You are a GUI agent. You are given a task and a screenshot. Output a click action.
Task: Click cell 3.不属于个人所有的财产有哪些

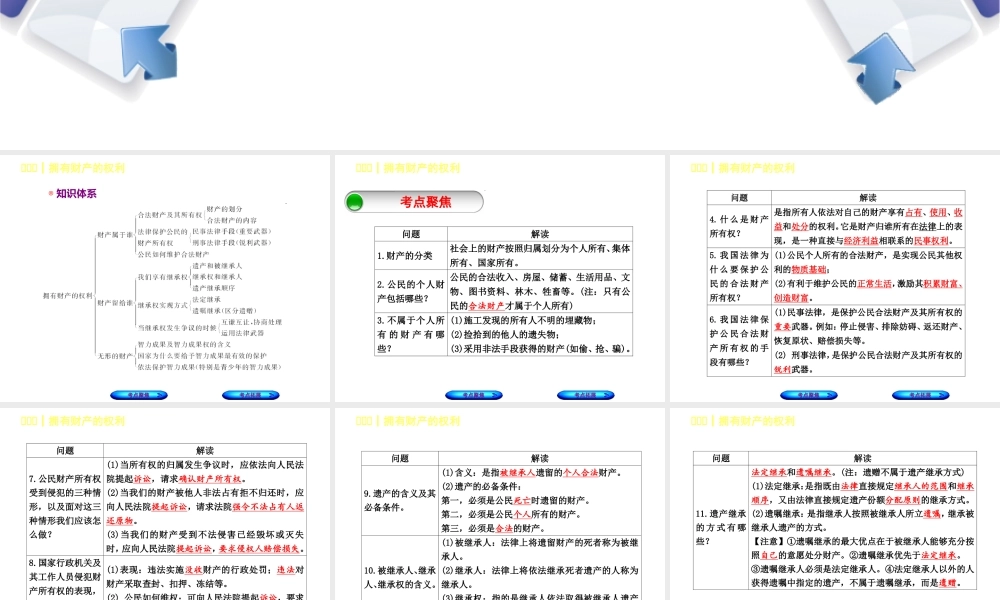411,334
